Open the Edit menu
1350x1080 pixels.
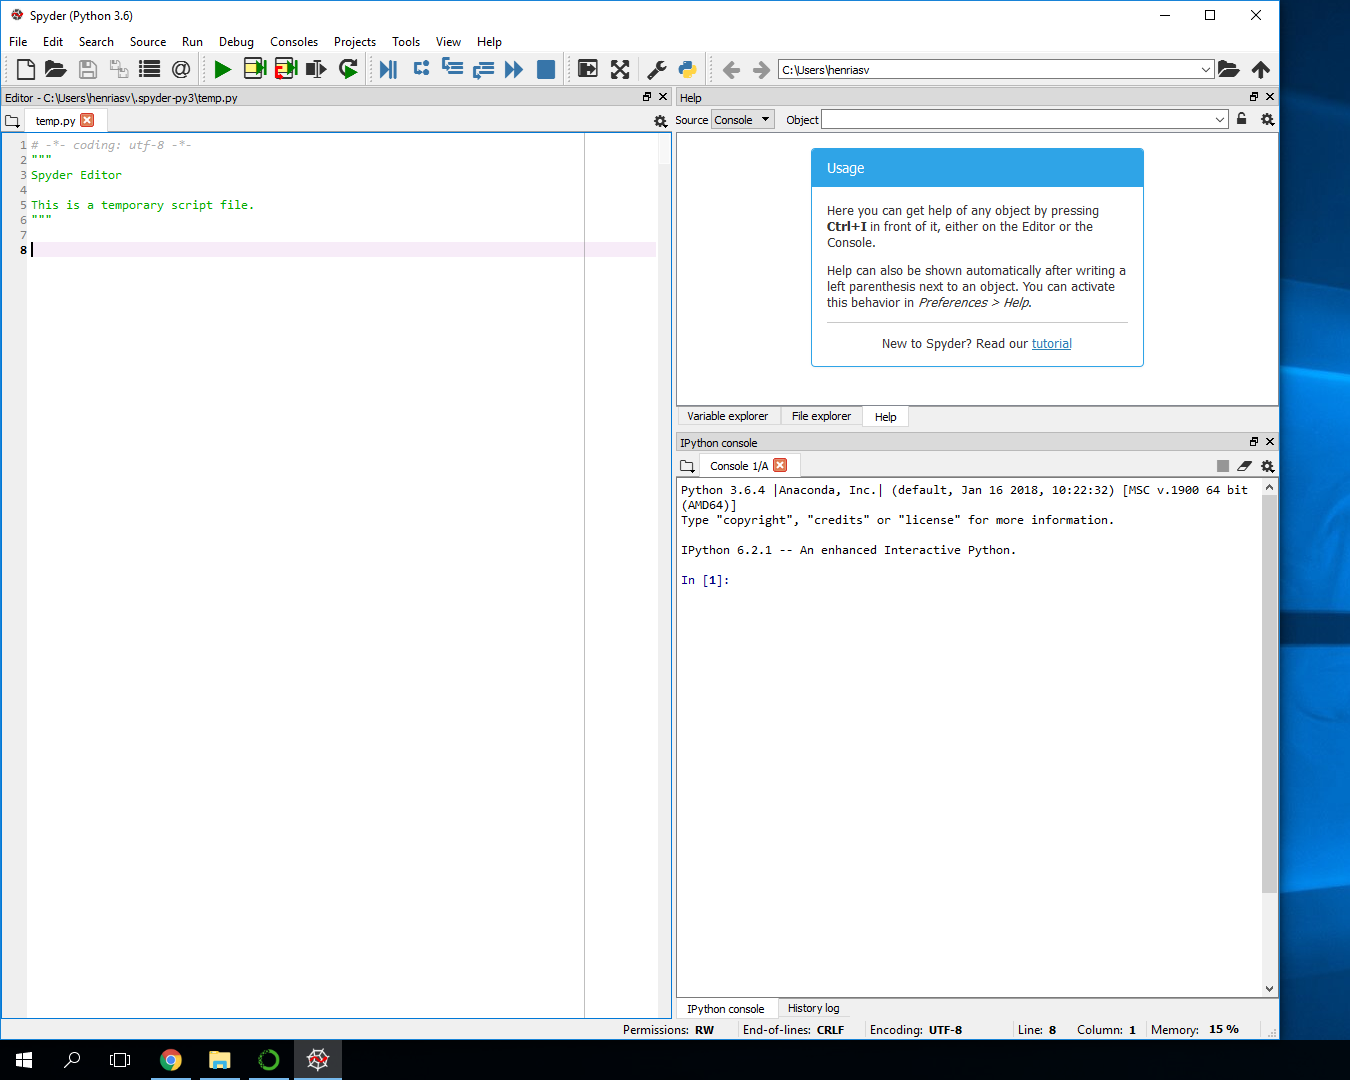click(x=53, y=42)
